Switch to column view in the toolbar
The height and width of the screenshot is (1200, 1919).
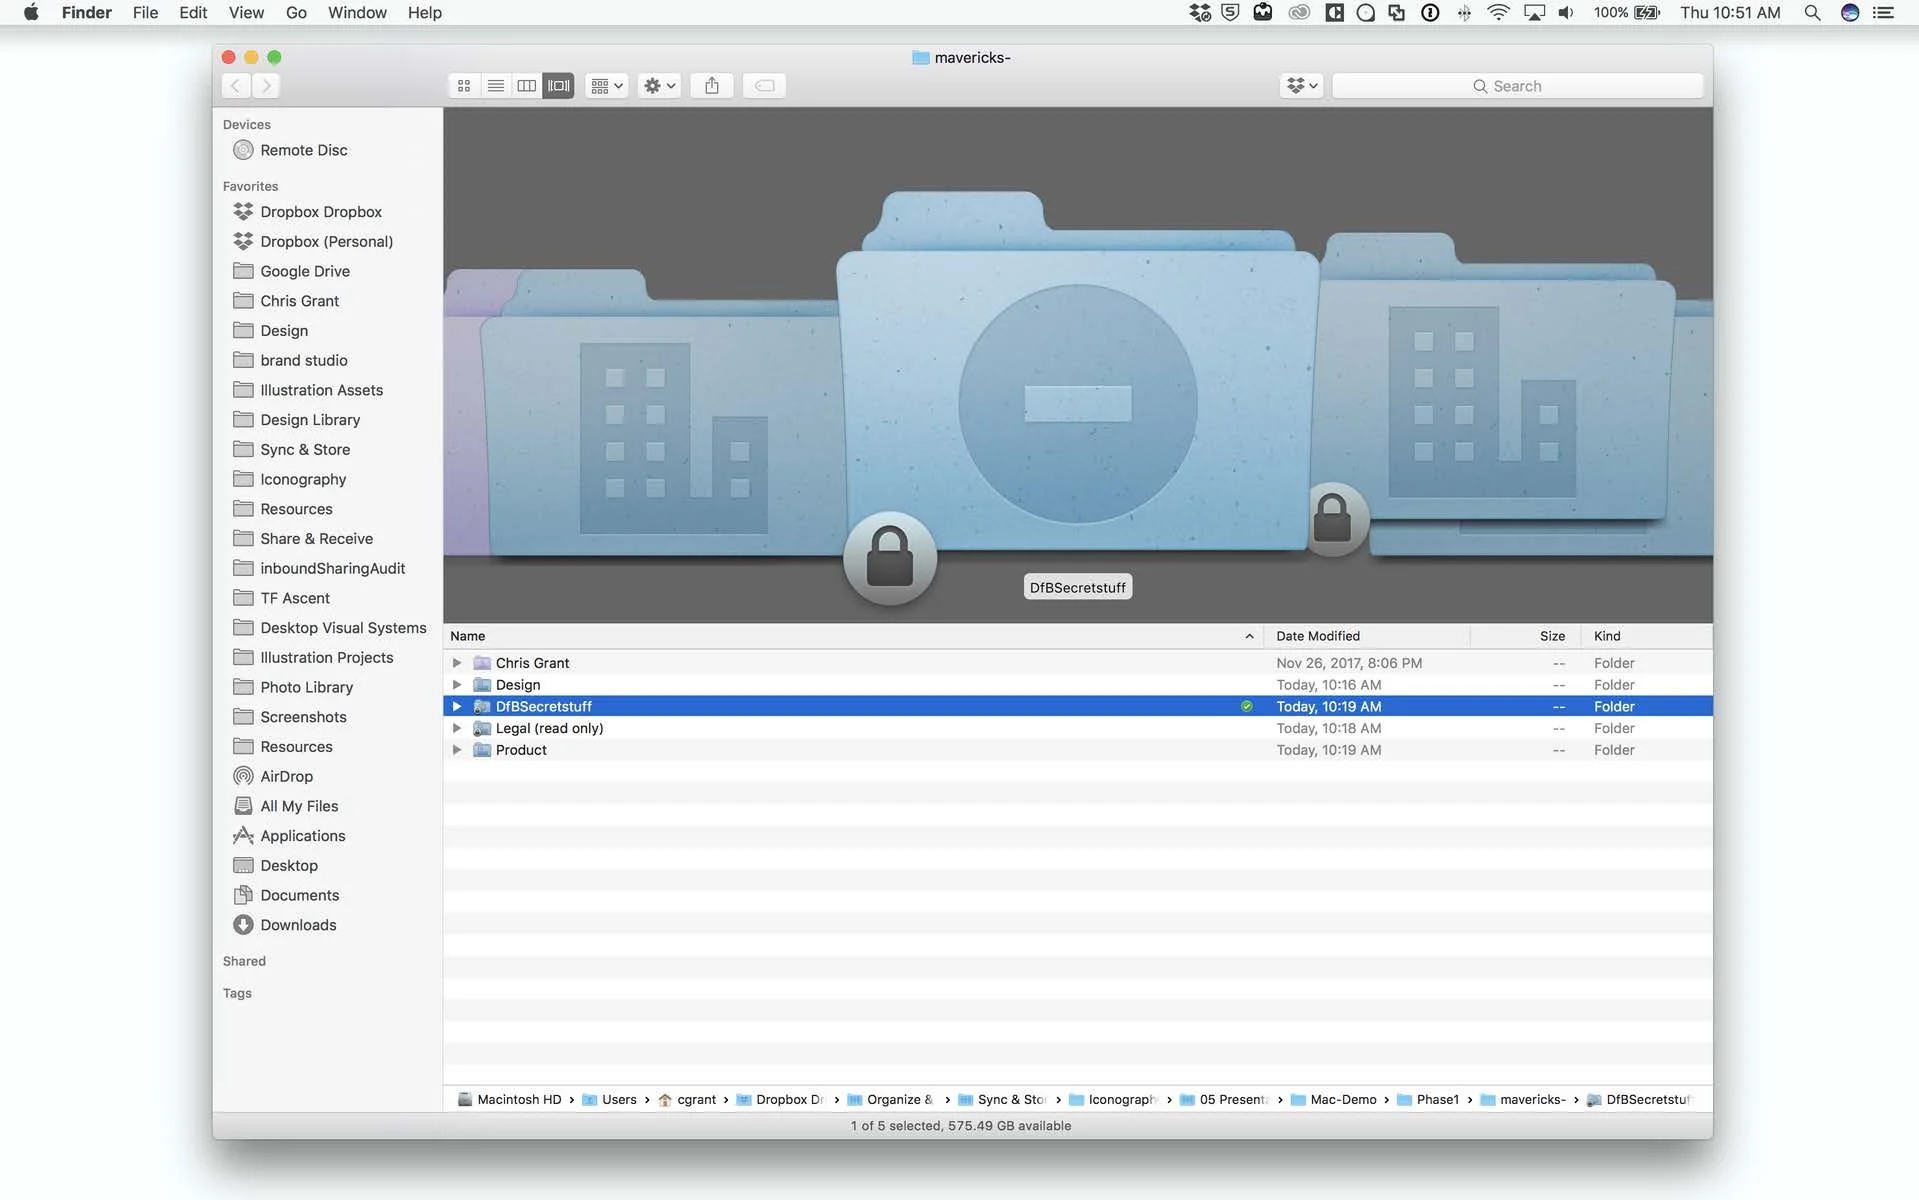[526, 86]
